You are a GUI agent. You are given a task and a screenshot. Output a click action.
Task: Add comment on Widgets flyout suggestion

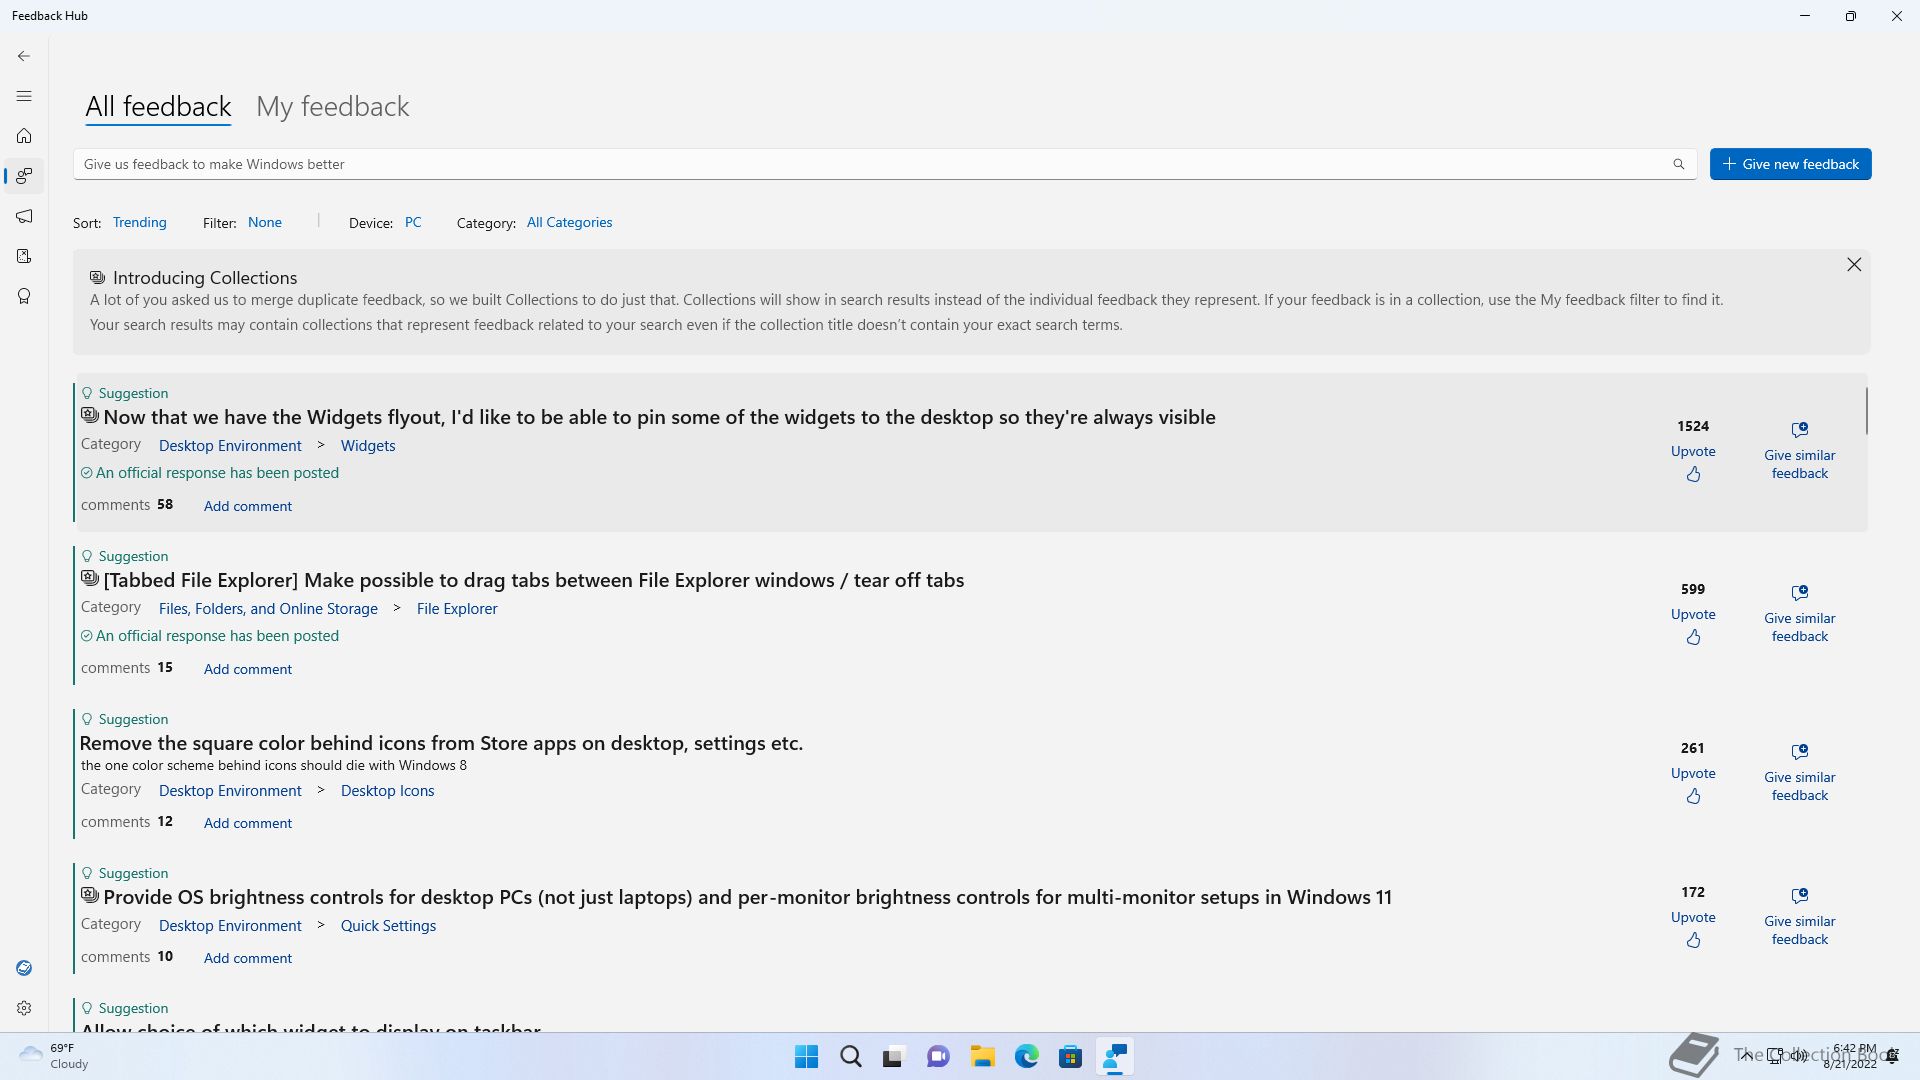coord(247,506)
